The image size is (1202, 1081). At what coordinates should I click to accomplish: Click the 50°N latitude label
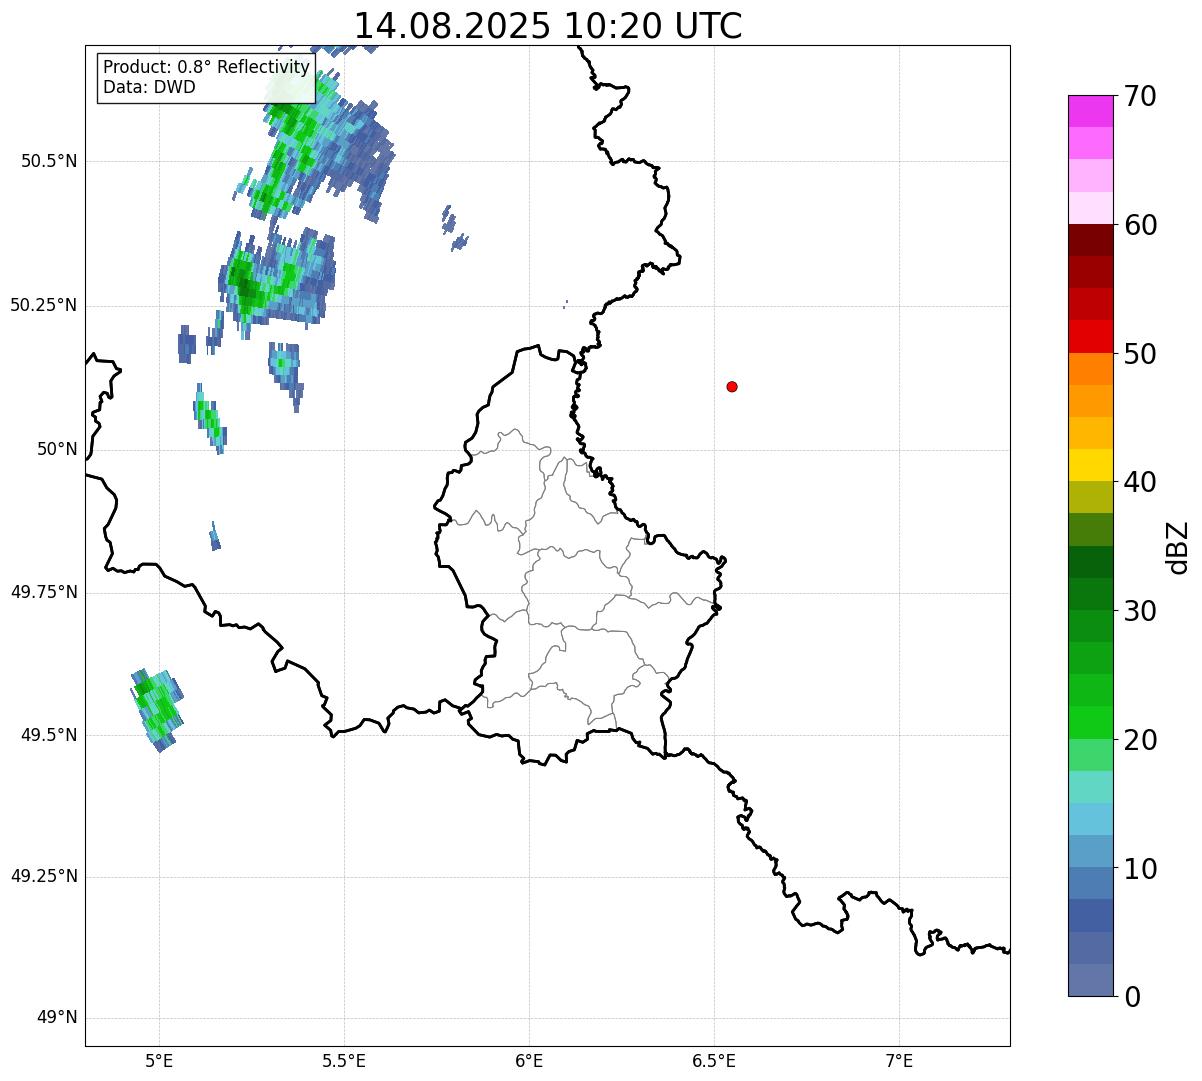click(x=57, y=450)
